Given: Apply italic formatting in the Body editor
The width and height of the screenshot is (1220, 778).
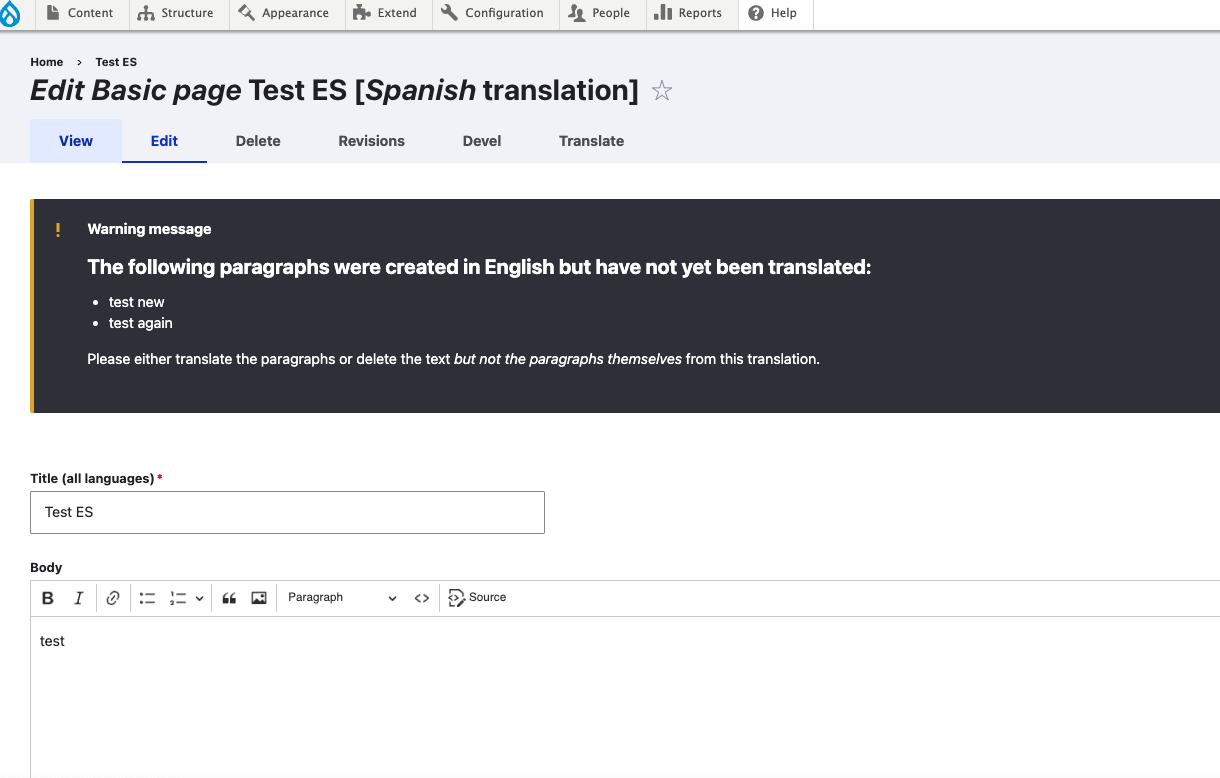Looking at the screenshot, I should pyautogui.click(x=78, y=597).
